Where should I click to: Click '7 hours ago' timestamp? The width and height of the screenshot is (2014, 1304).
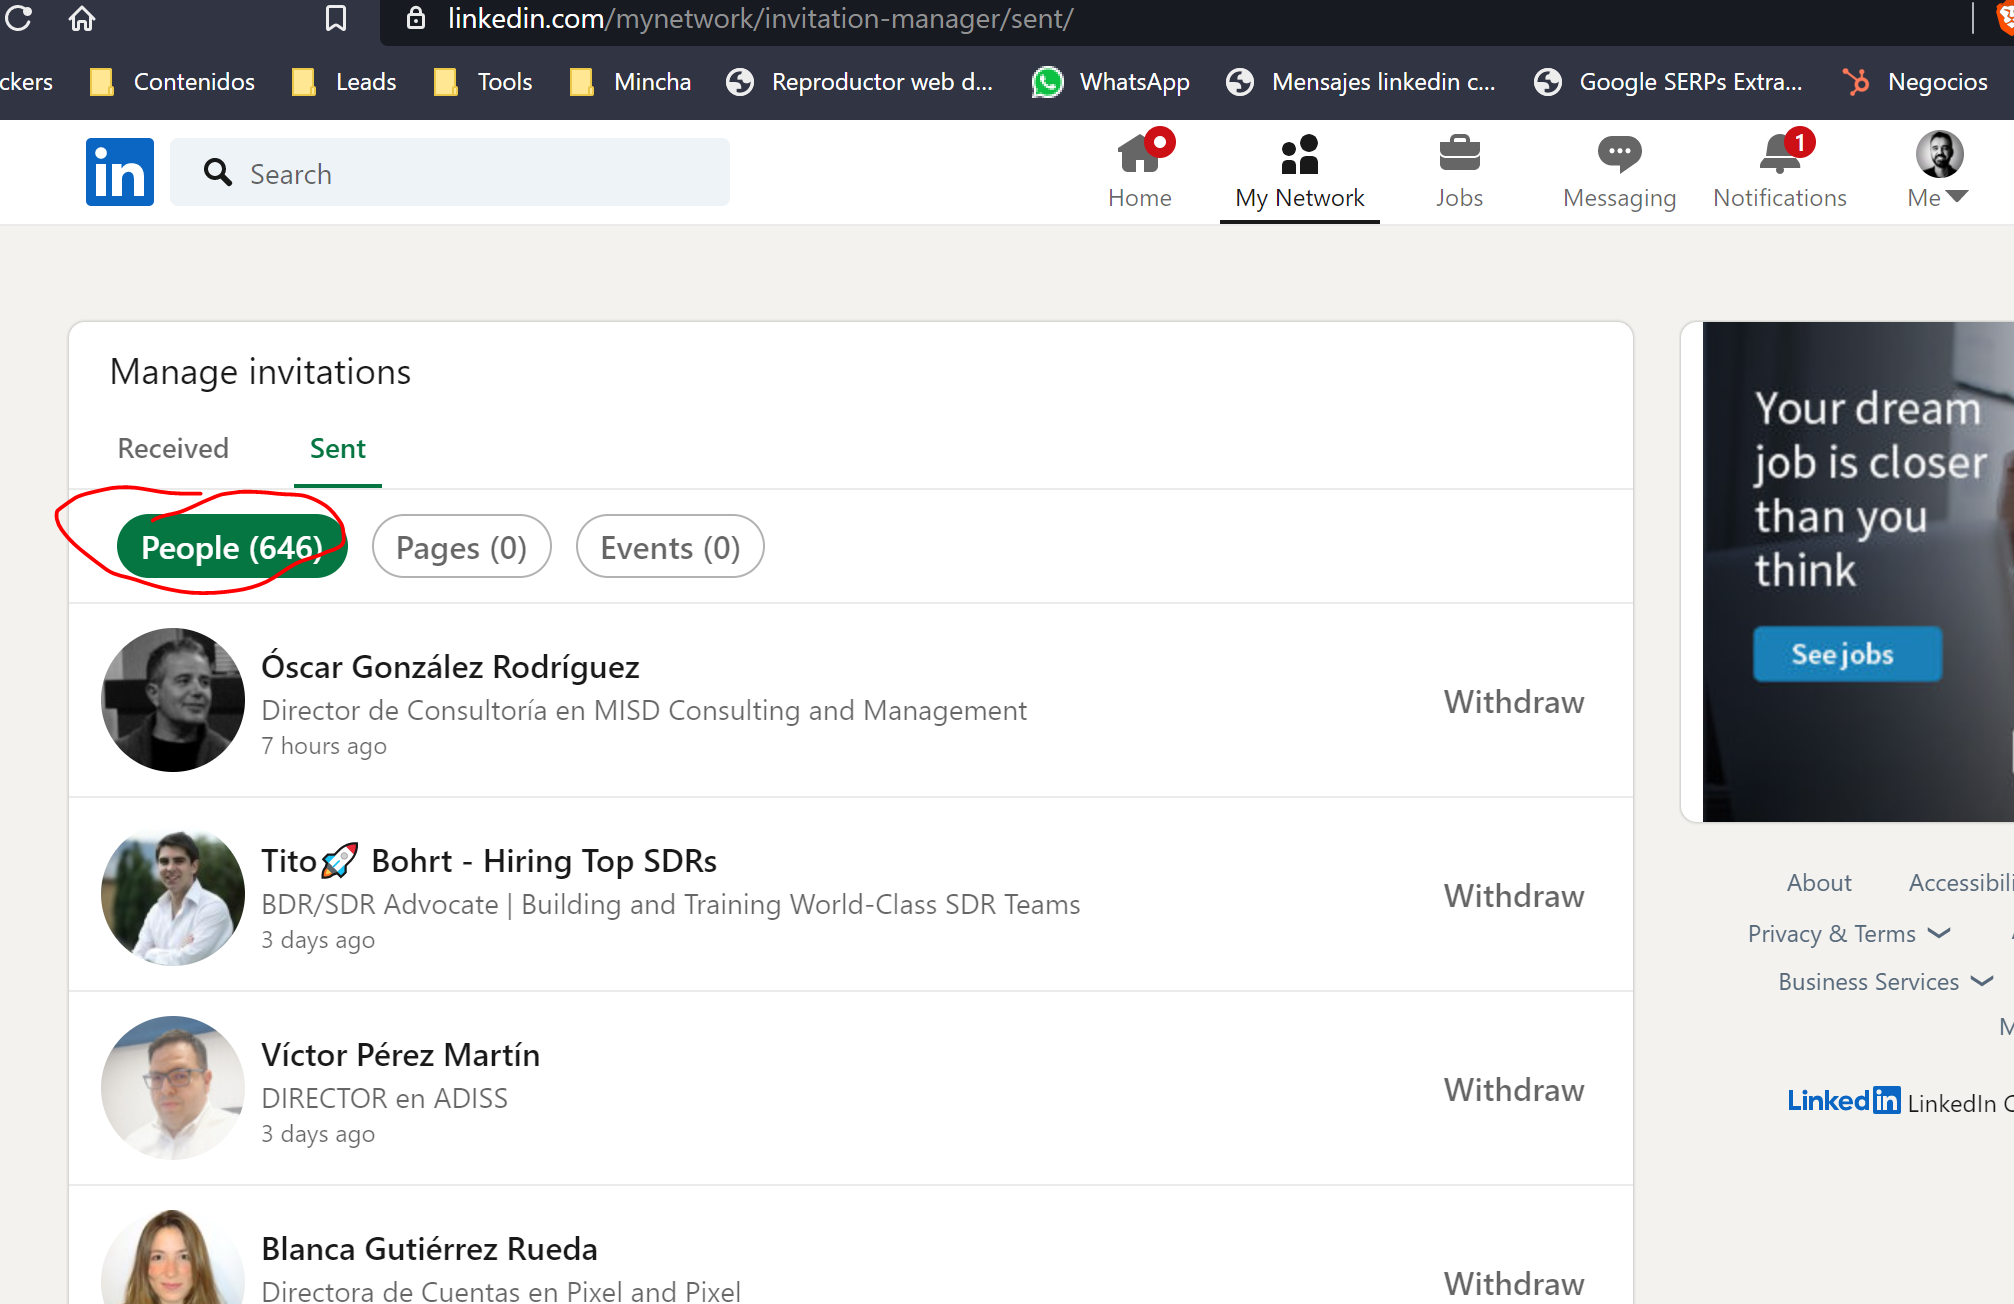(324, 746)
